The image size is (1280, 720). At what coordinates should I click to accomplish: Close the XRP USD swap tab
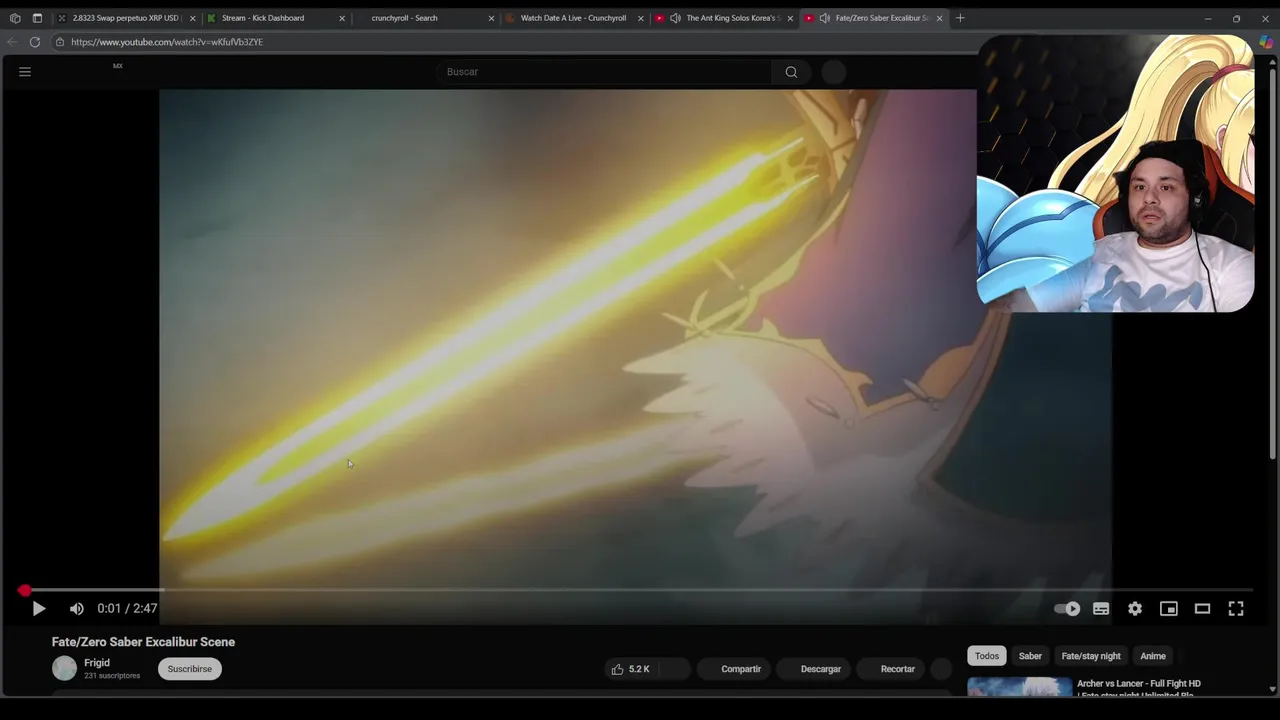point(193,18)
